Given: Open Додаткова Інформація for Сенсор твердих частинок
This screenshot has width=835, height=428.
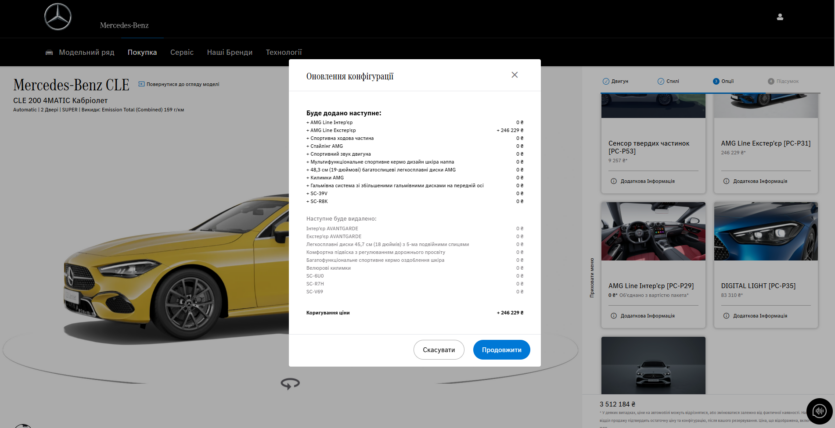Looking at the screenshot, I should 648,181.
